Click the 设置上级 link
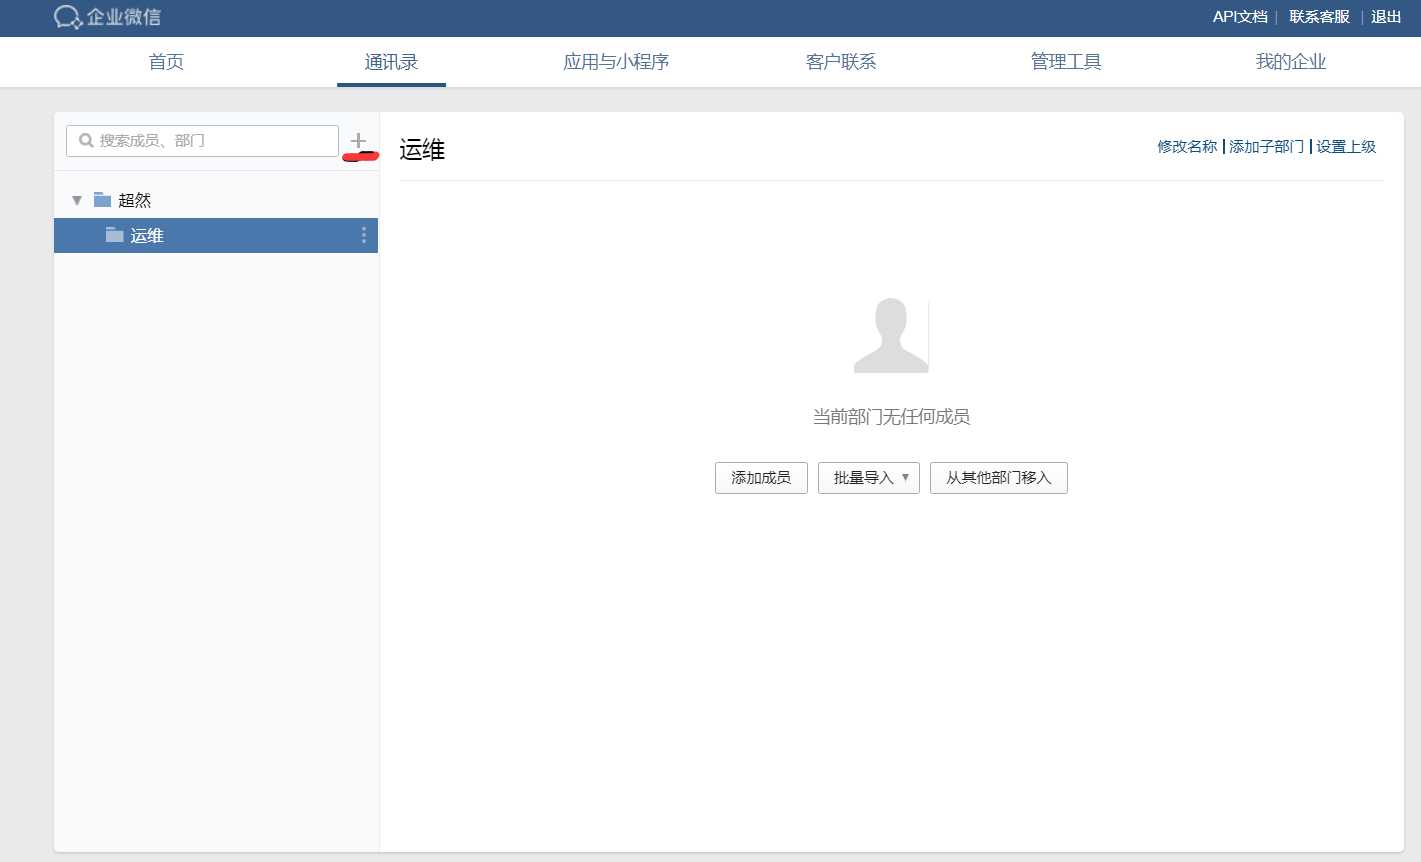The width and height of the screenshot is (1421, 862). pyautogui.click(x=1346, y=147)
